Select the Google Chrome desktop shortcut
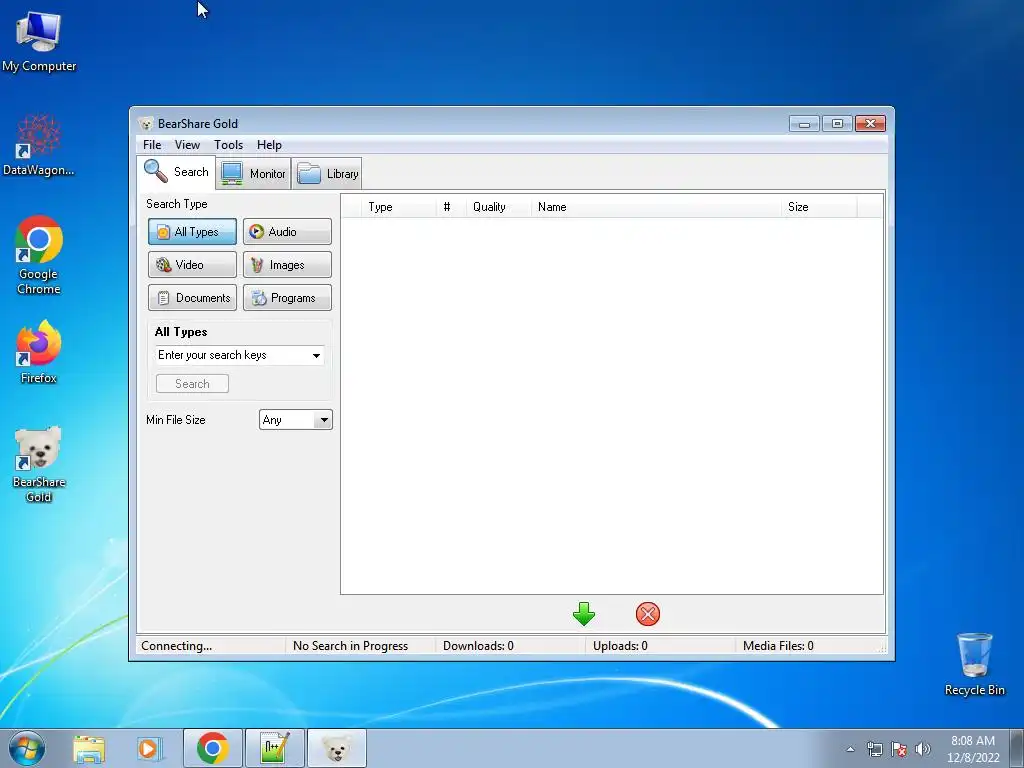Viewport: 1024px width, 768px height. pos(39,255)
